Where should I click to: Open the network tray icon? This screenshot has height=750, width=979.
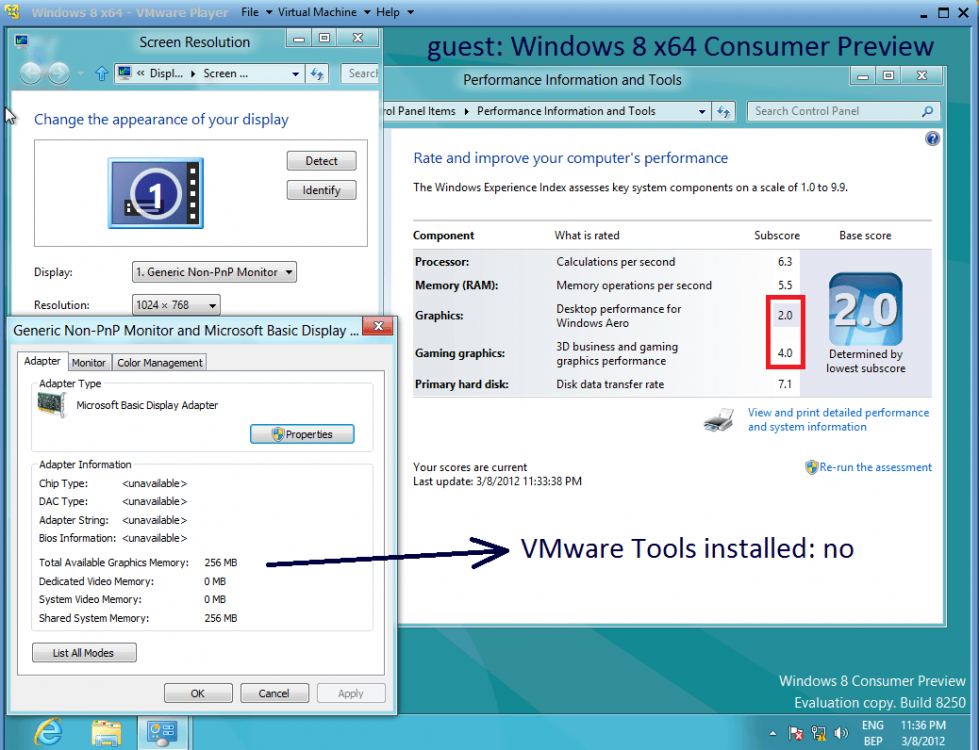pyautogui.click(x=819, y=733)
